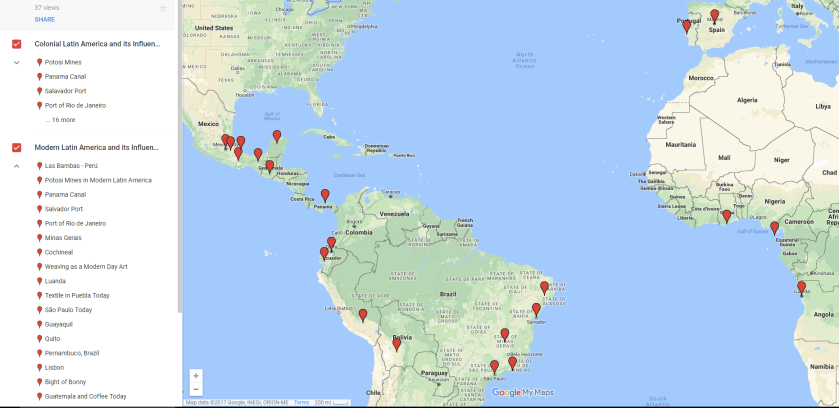Click the map marker on Panama
This screenshot has width=839, height=408.
325,195
